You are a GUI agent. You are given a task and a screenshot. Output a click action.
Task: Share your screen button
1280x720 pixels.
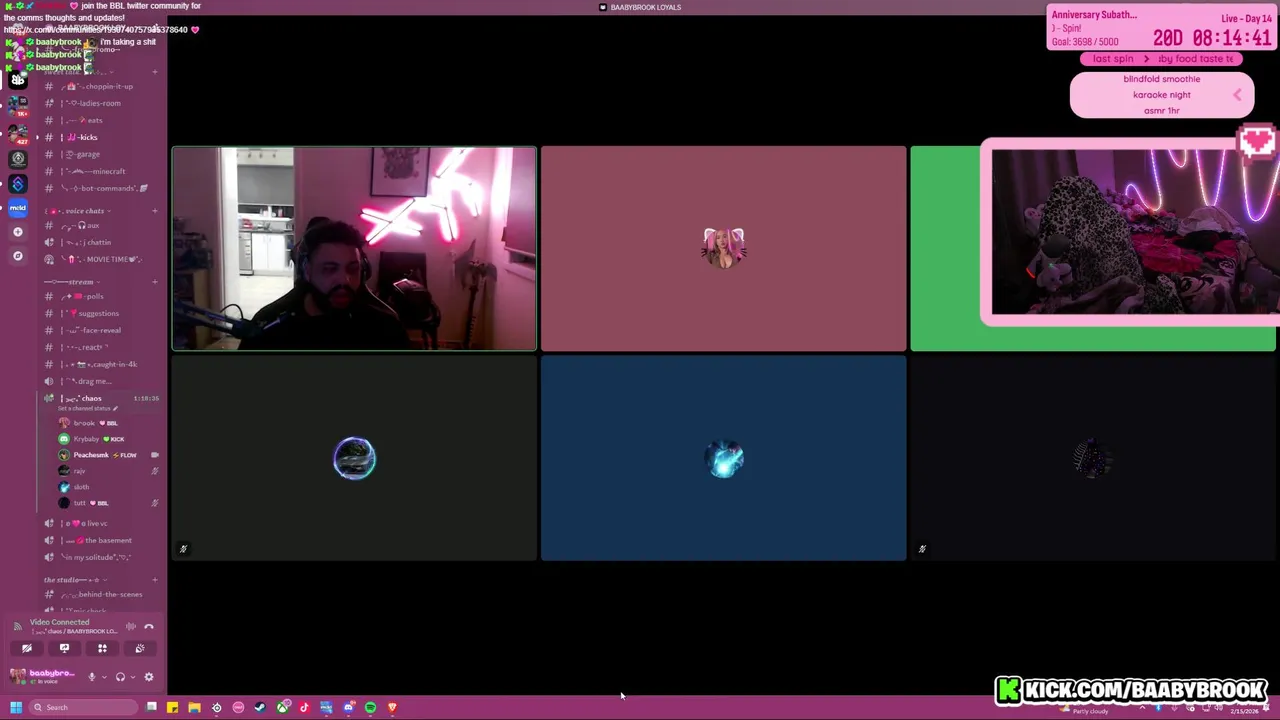pyautogui.click(x=64, y=648)
